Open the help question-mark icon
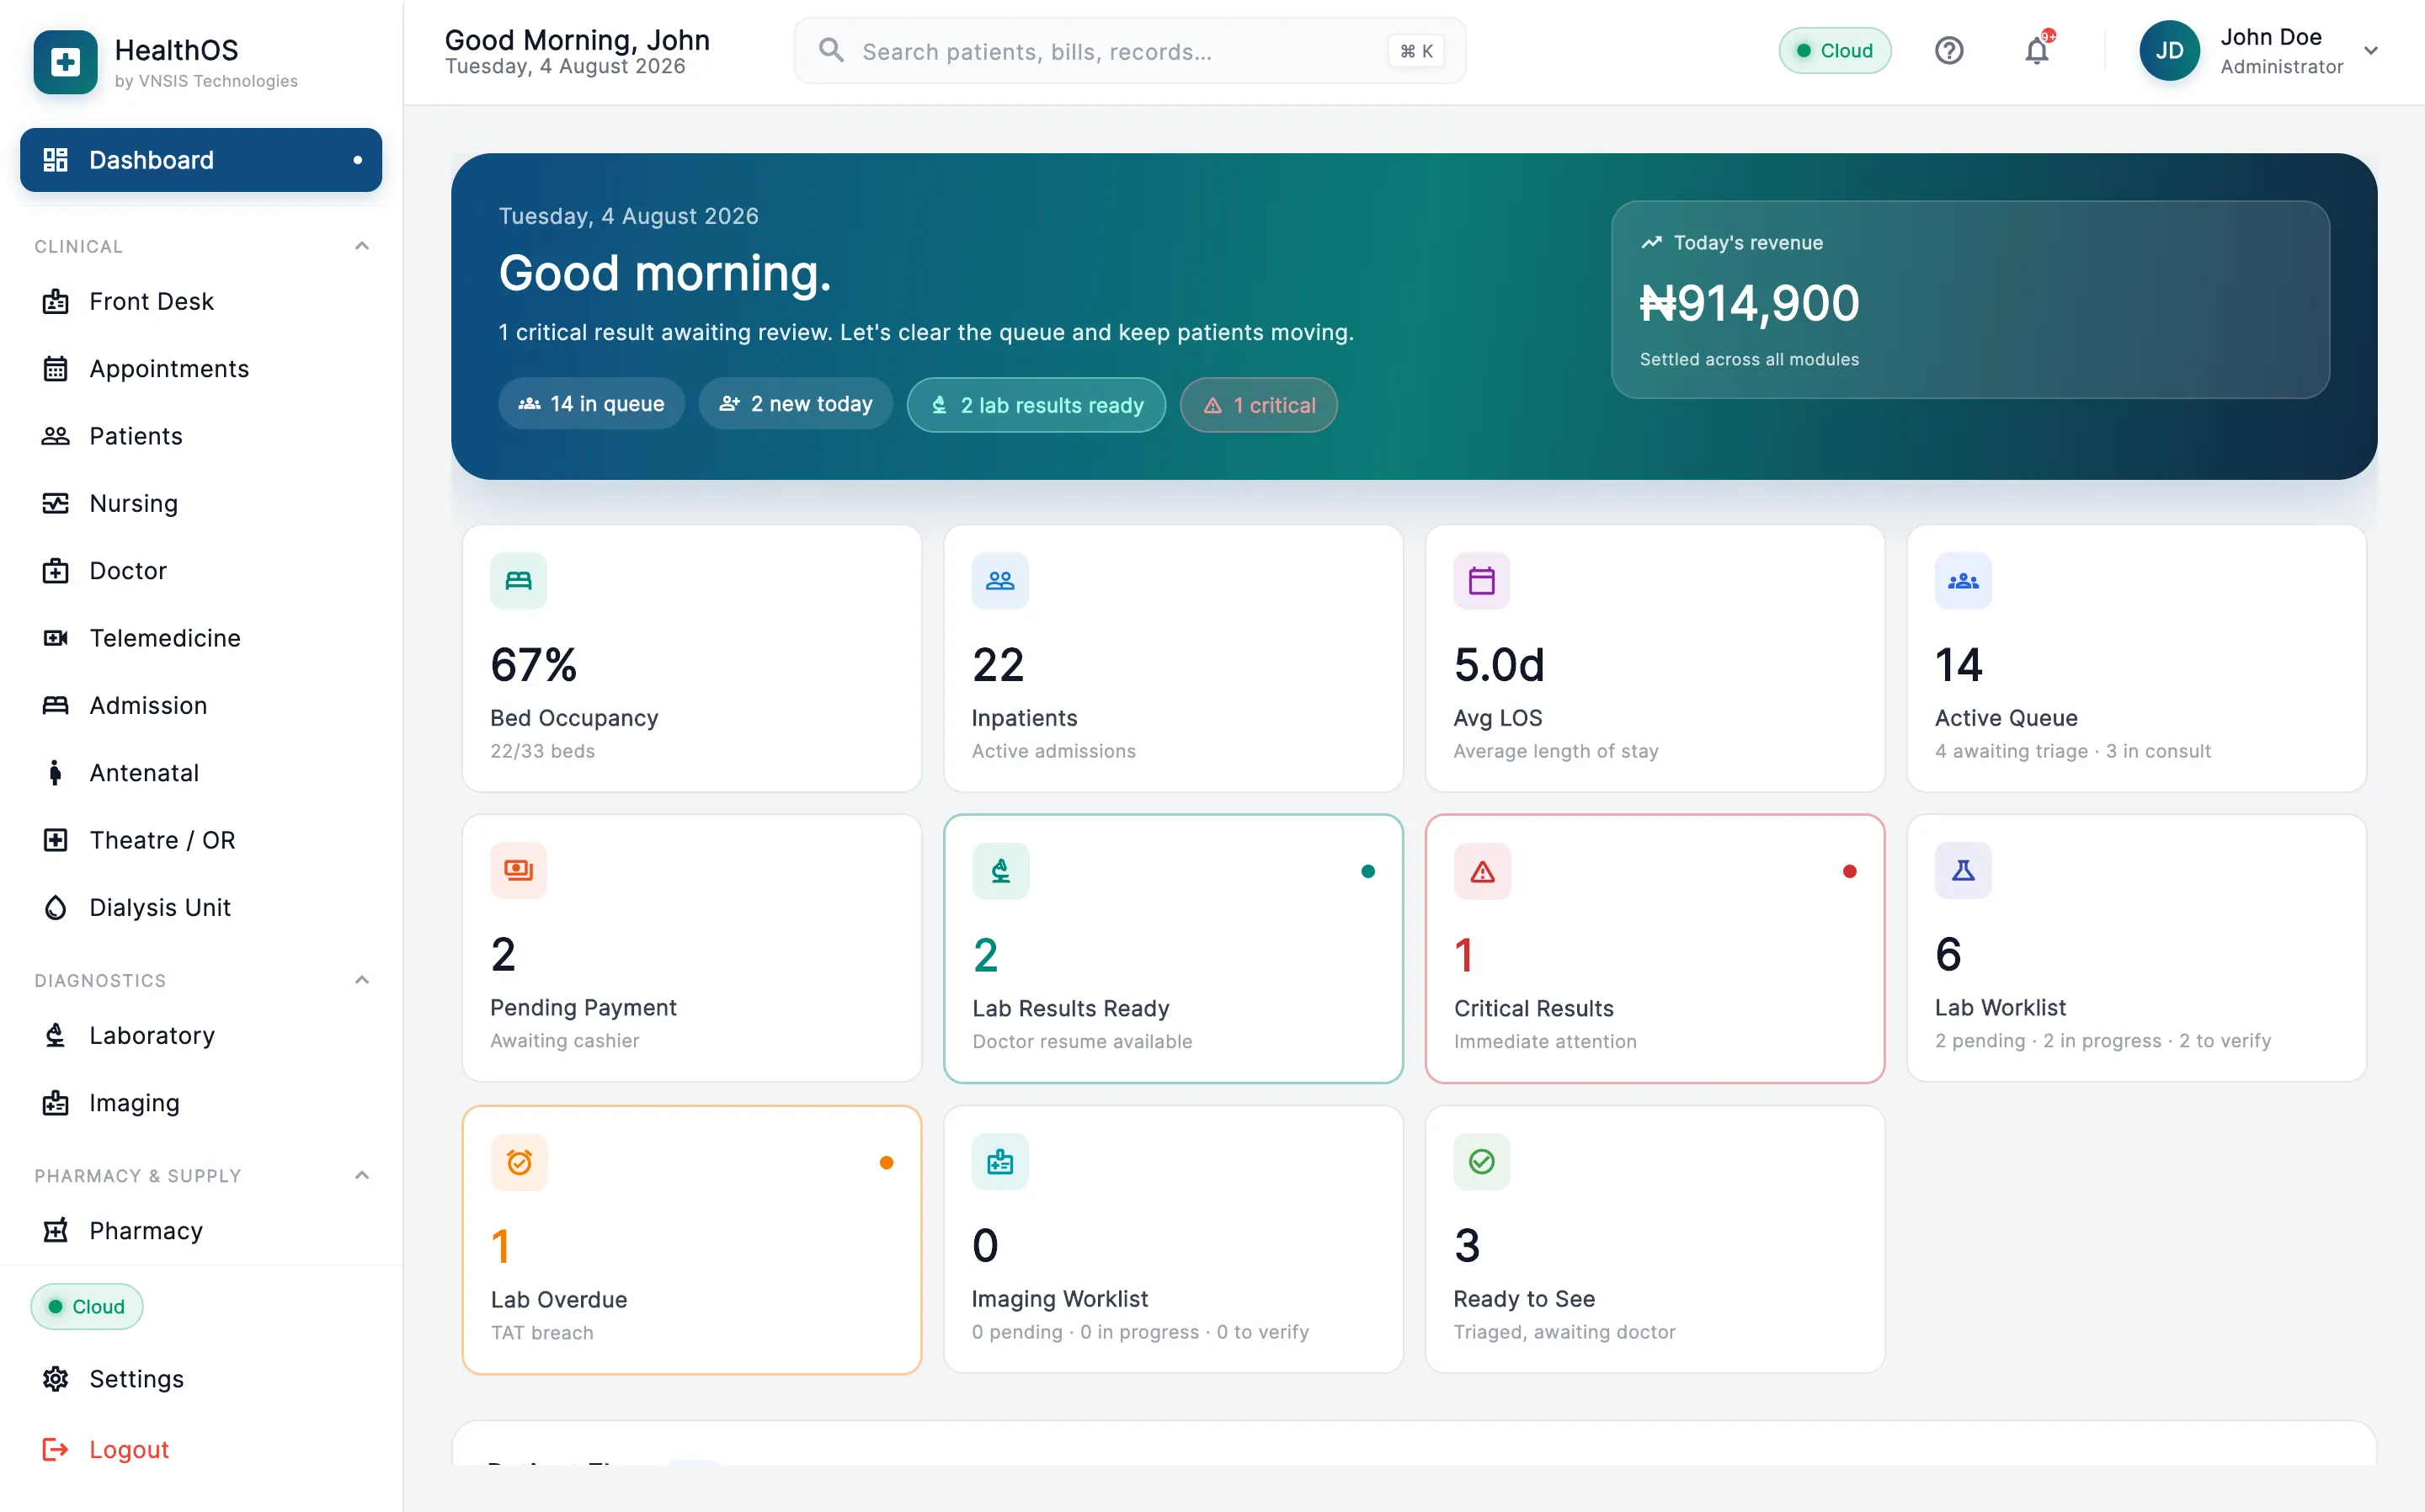 click(x=1949, y=50)
